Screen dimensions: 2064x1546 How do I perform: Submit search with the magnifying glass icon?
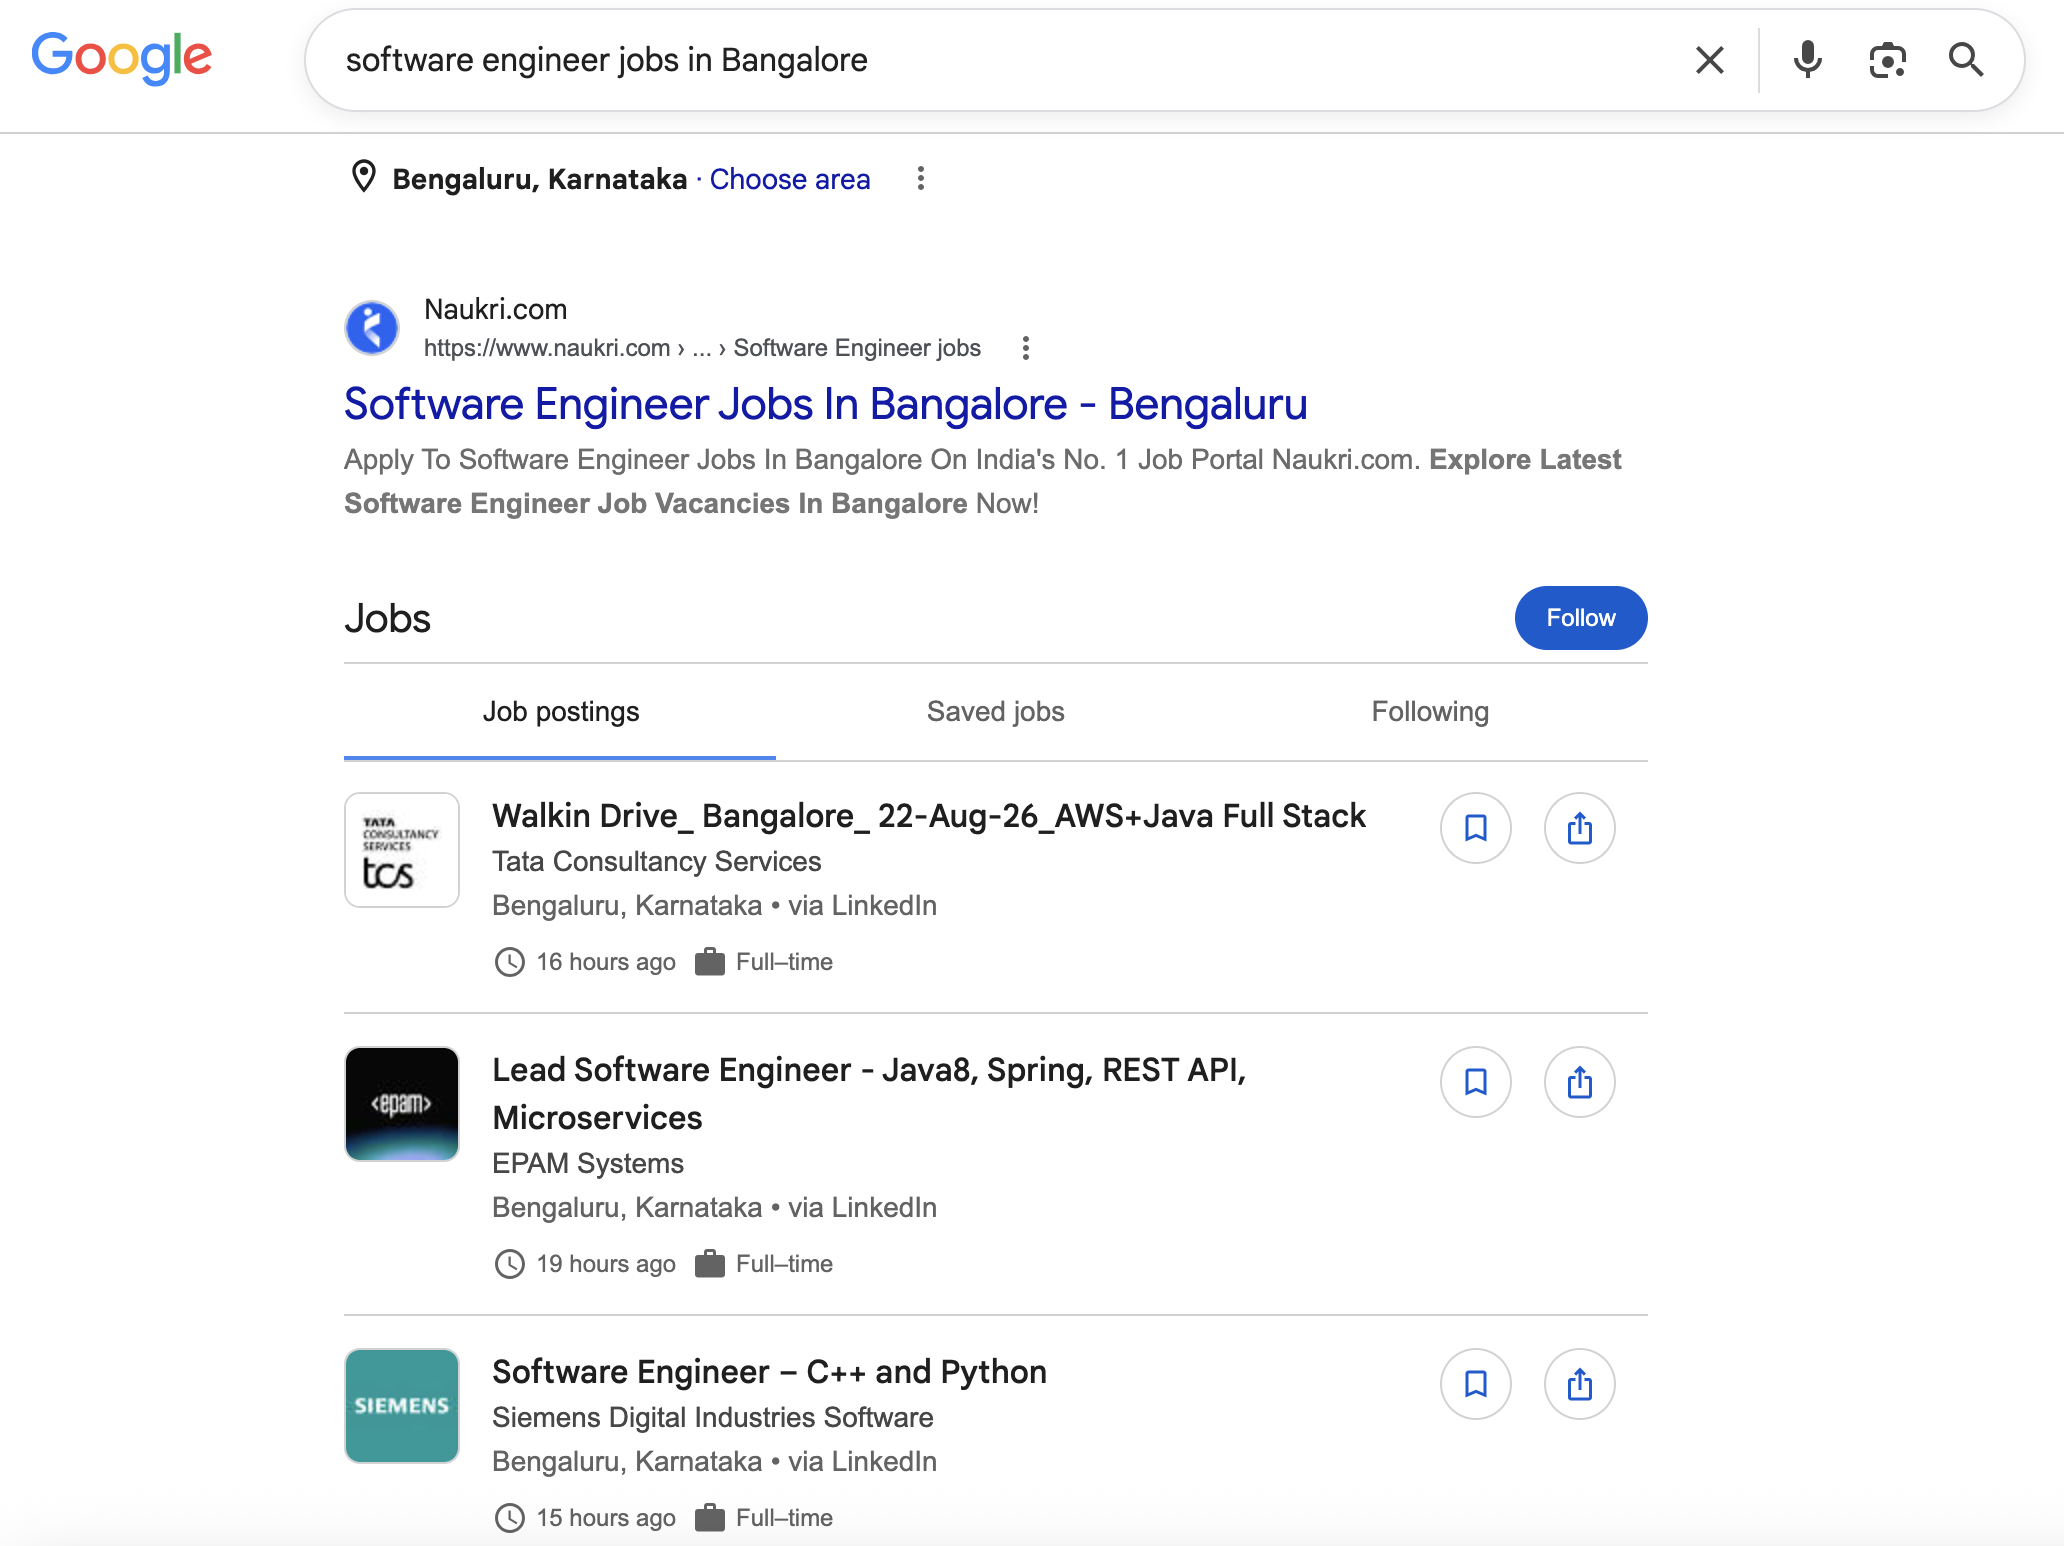click(1966, 60)
